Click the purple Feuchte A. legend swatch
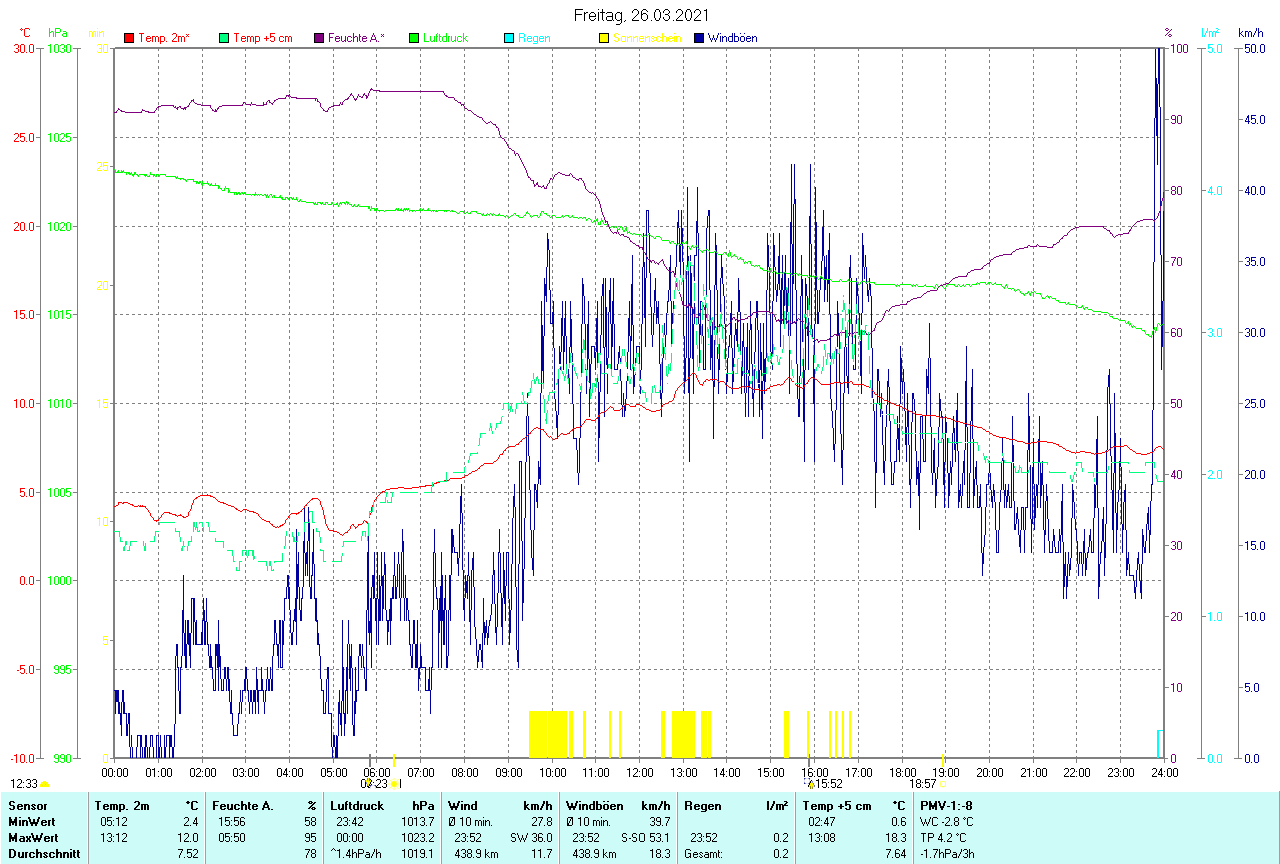 (x=319, y=38)
